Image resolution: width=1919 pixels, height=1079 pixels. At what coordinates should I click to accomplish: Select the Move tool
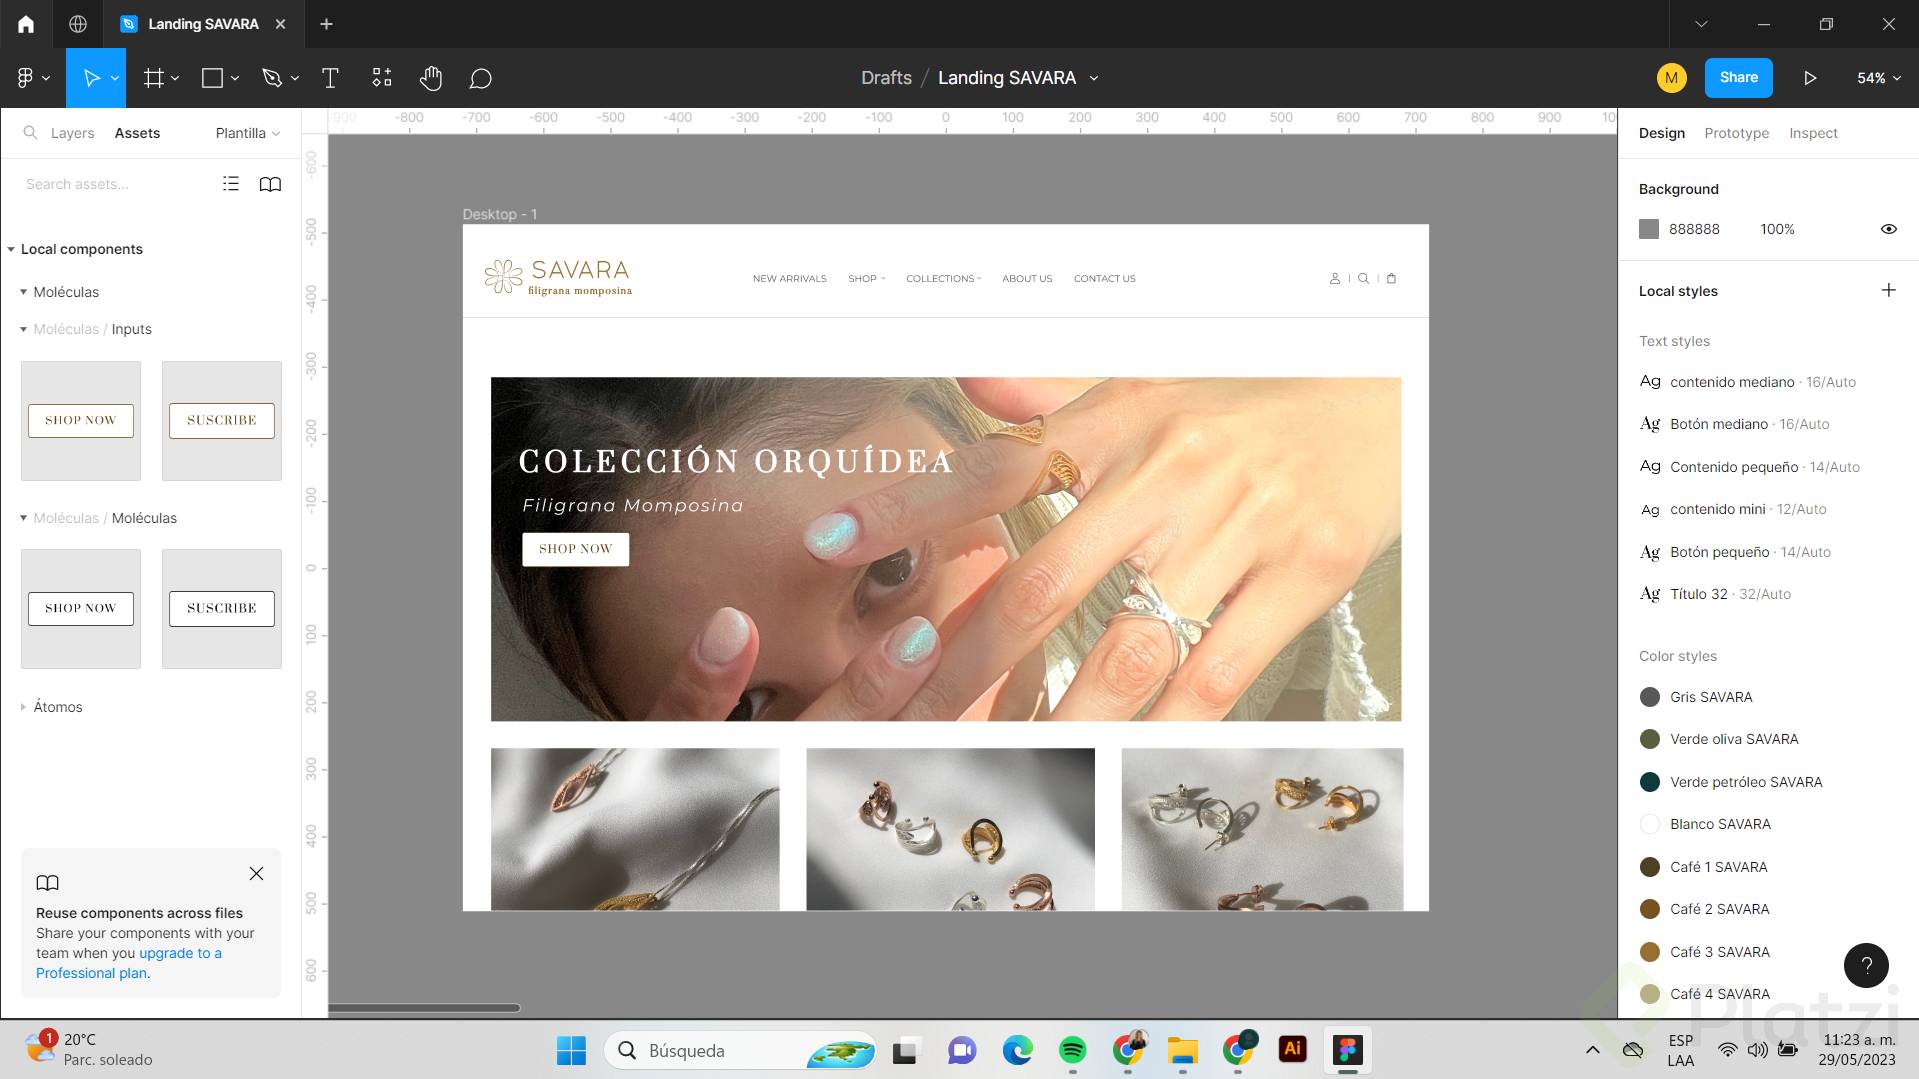[91, 78]
